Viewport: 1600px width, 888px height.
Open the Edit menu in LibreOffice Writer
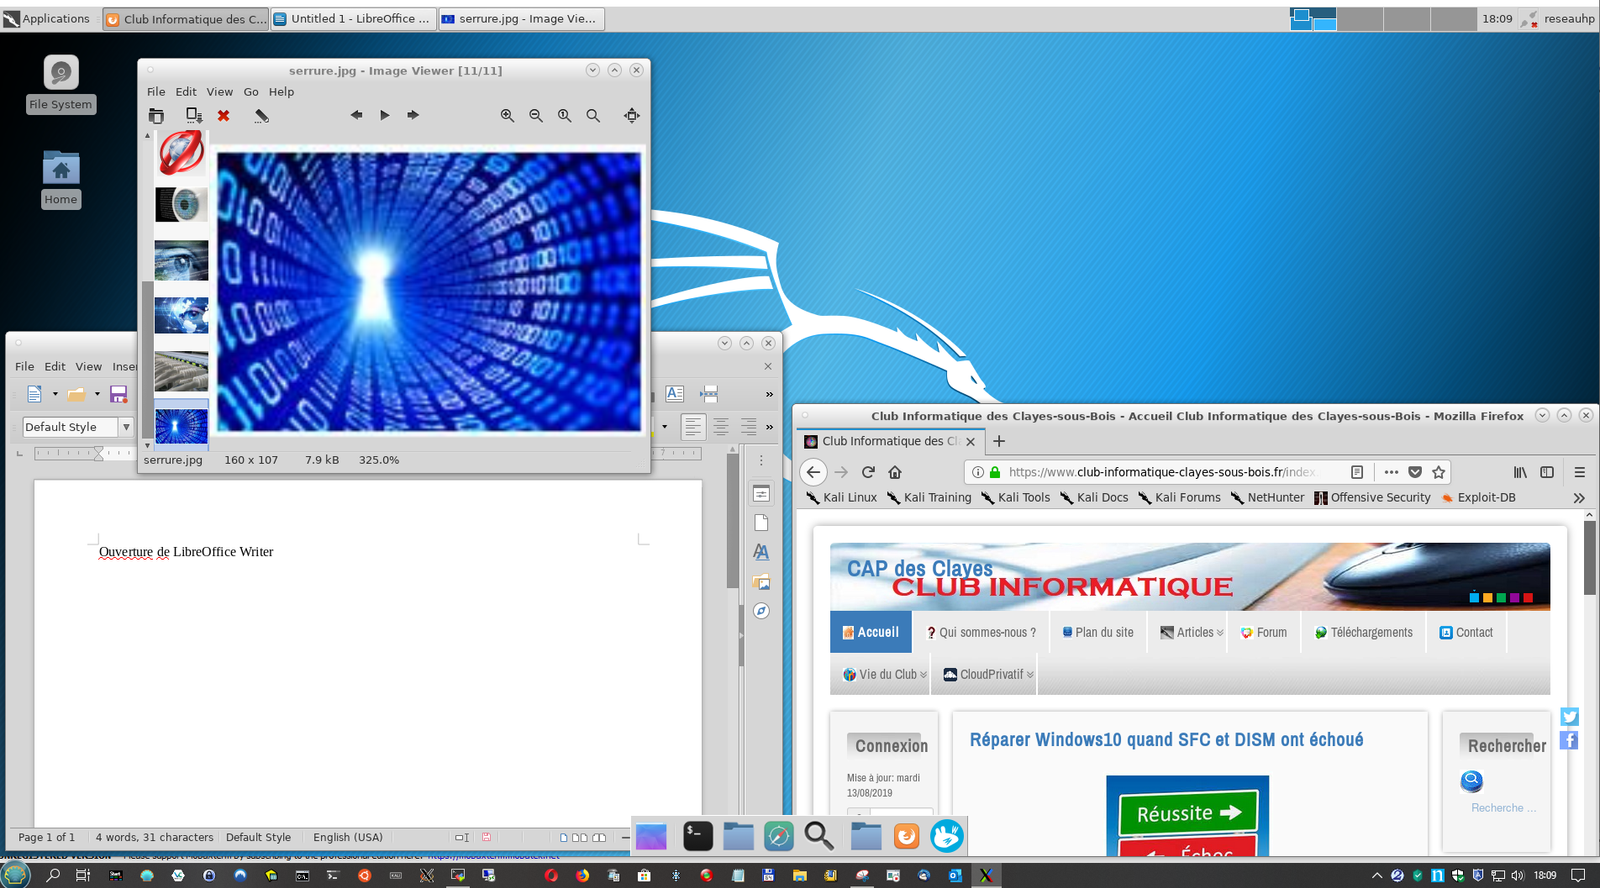(x=55, y=367)
